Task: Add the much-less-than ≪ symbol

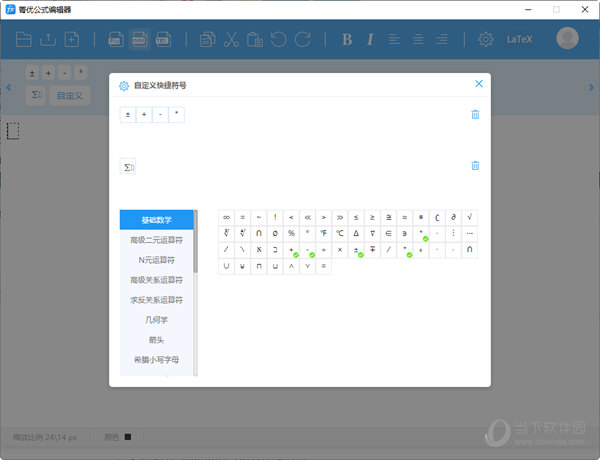Action: click(x=307, y=217)
